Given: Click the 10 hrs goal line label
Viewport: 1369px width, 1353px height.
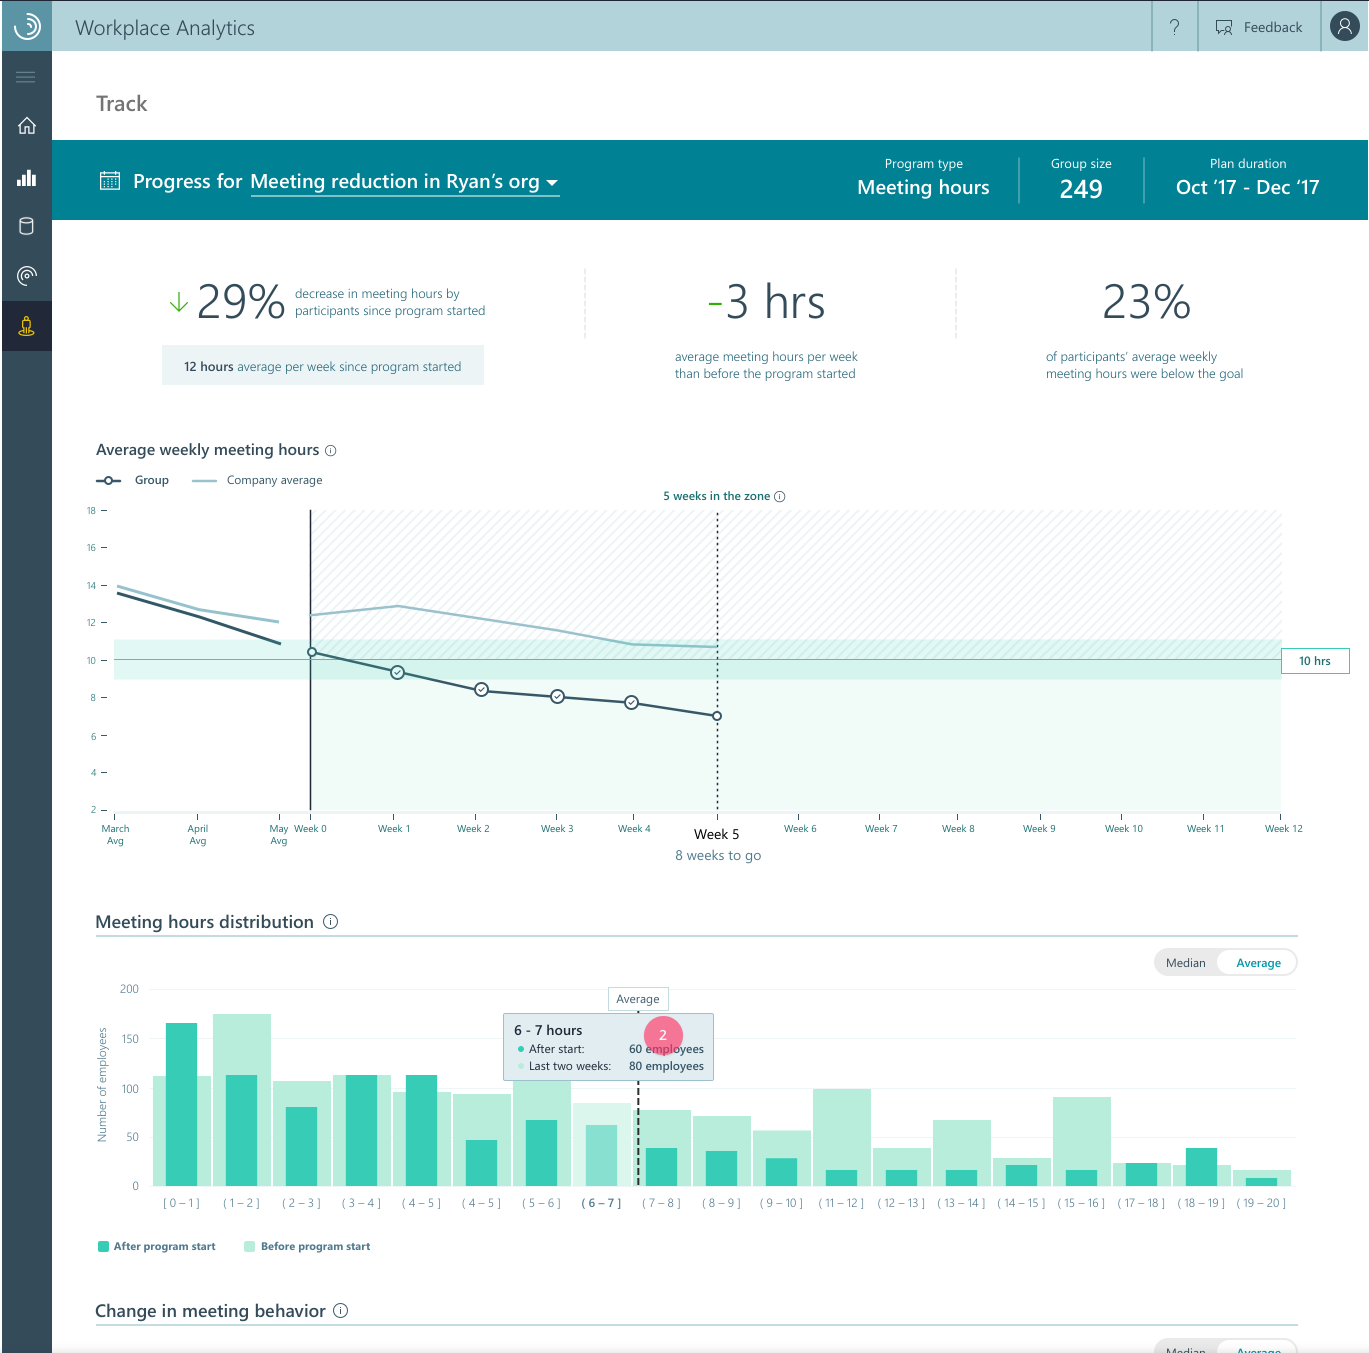Looking at the screenshot, I should pos(1315,660).
